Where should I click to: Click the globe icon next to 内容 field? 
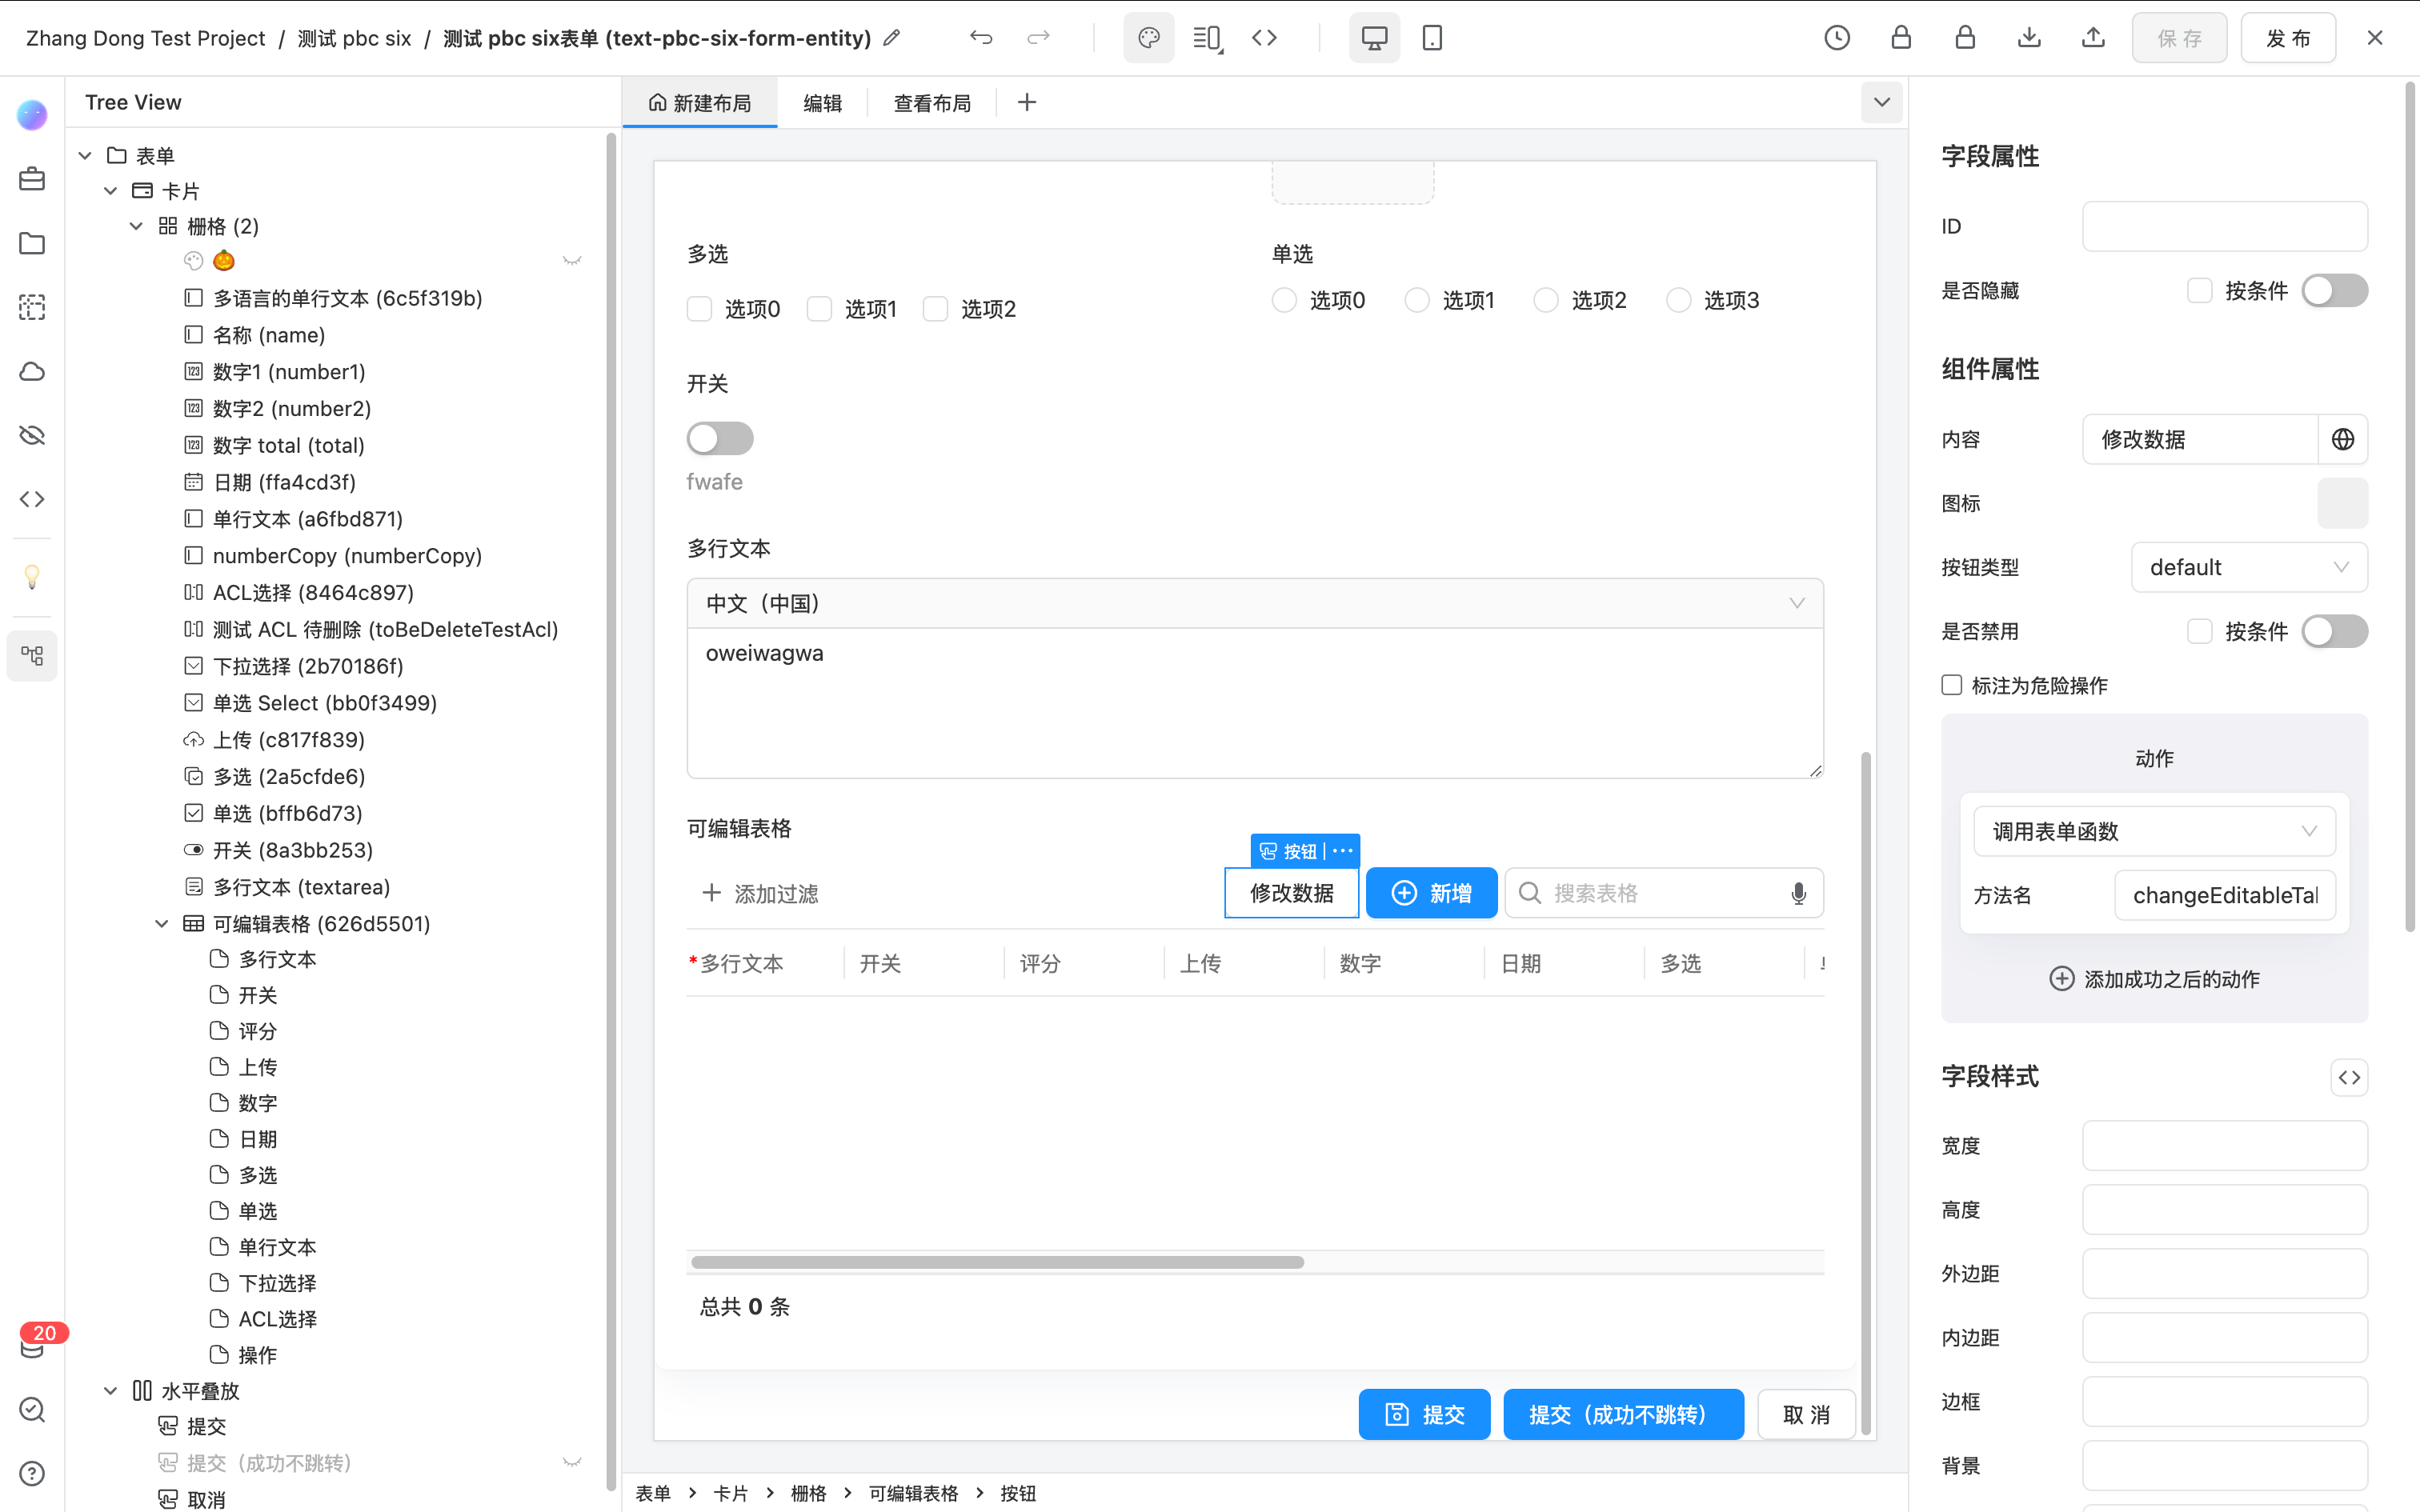2343,439
